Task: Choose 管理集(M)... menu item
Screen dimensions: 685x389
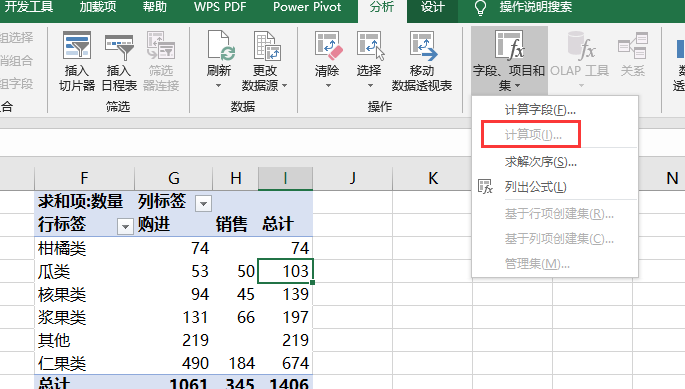Action: (x=555, y=264)
